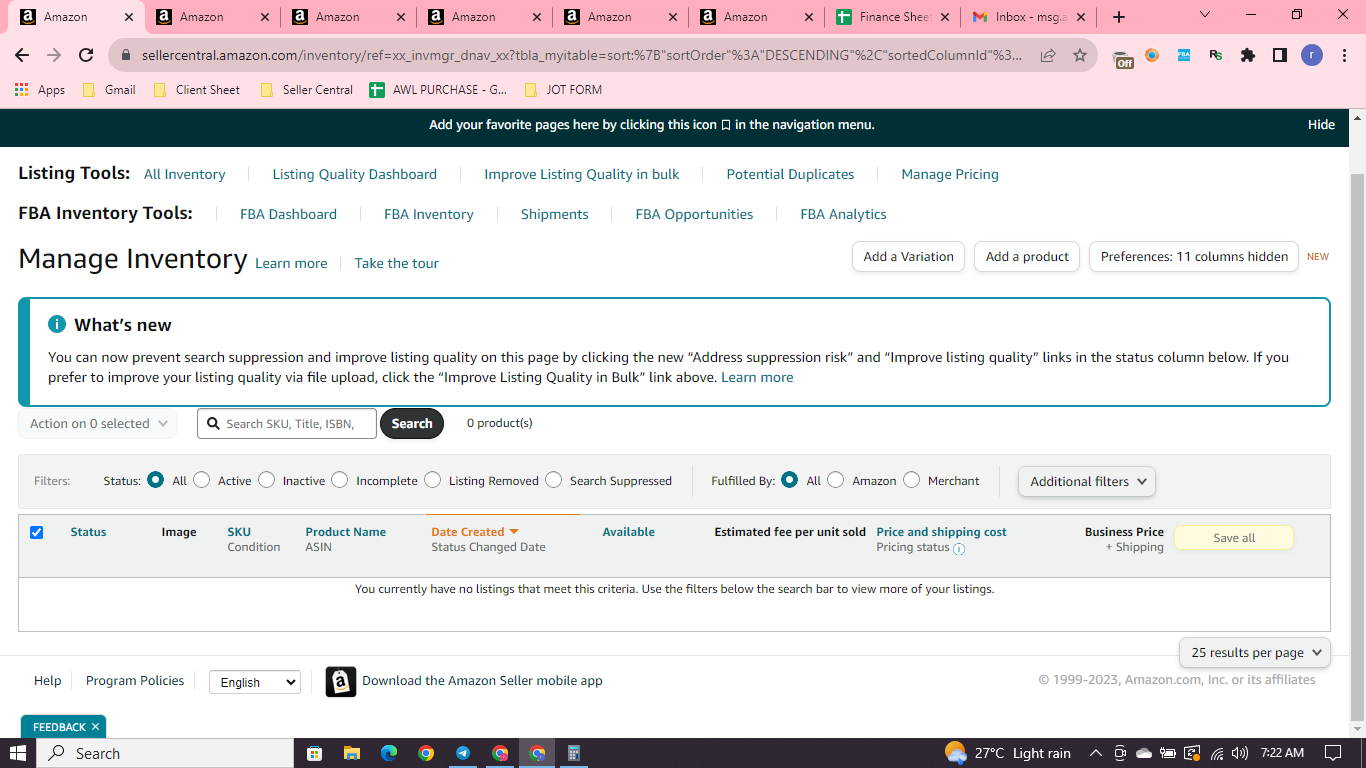Click the info icon beside What's new
The height and width of the screenshot is (768, 1366).
pos(57,325)
